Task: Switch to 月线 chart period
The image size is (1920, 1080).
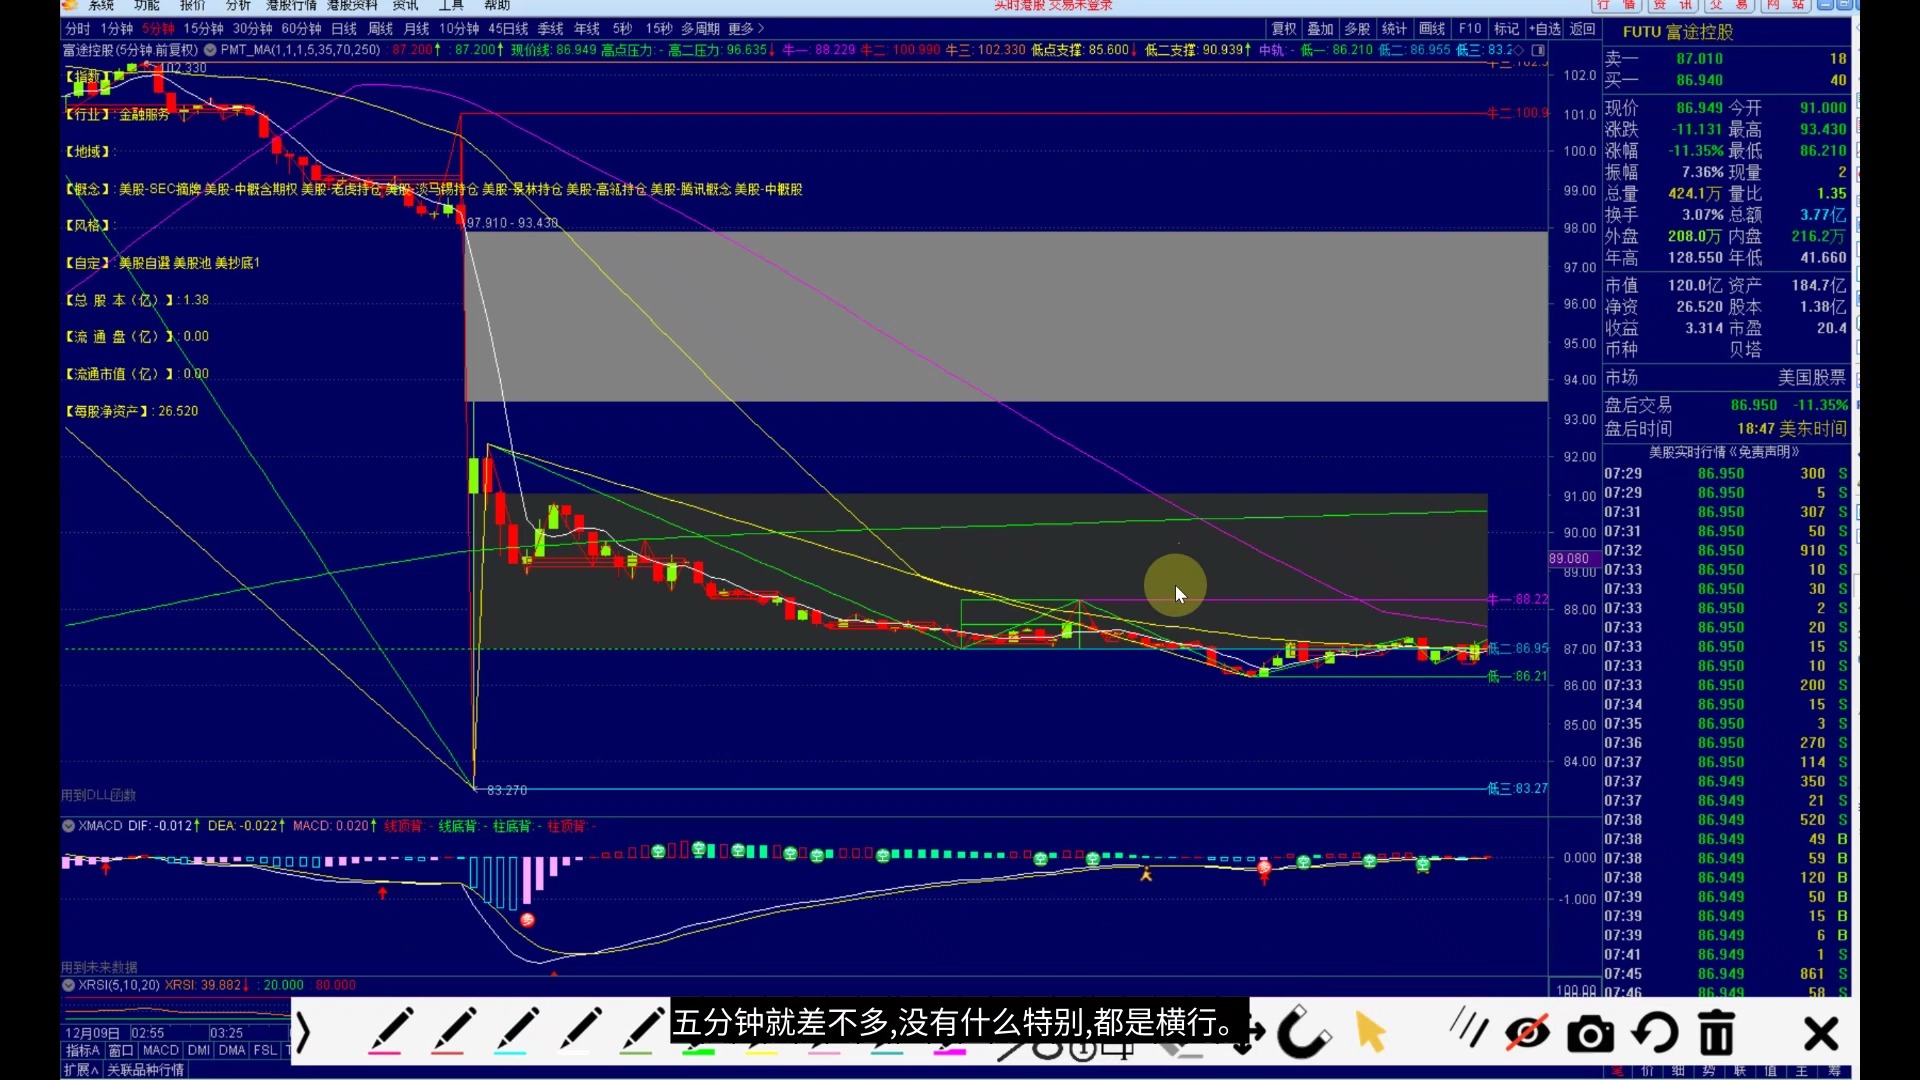Action: pos(417,29)
